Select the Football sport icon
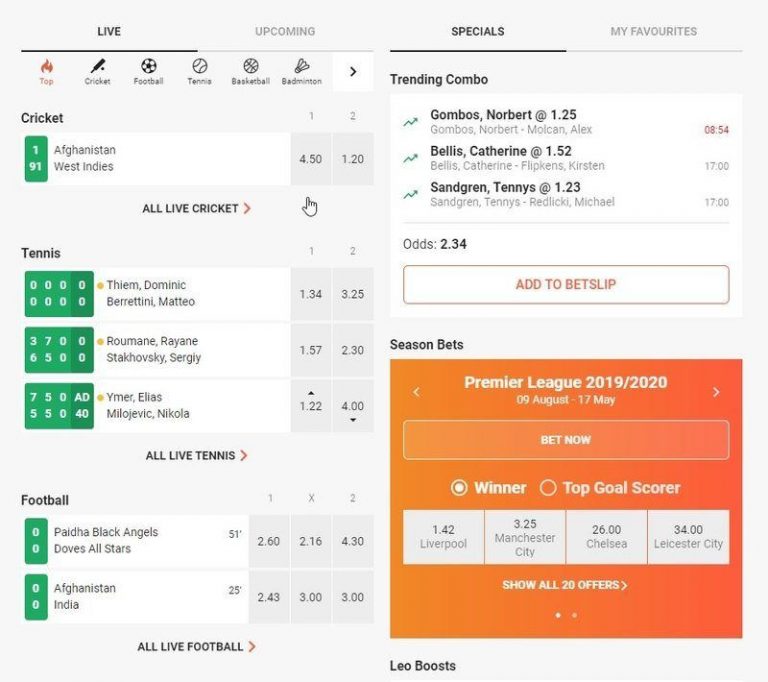 tap(149, 68)
